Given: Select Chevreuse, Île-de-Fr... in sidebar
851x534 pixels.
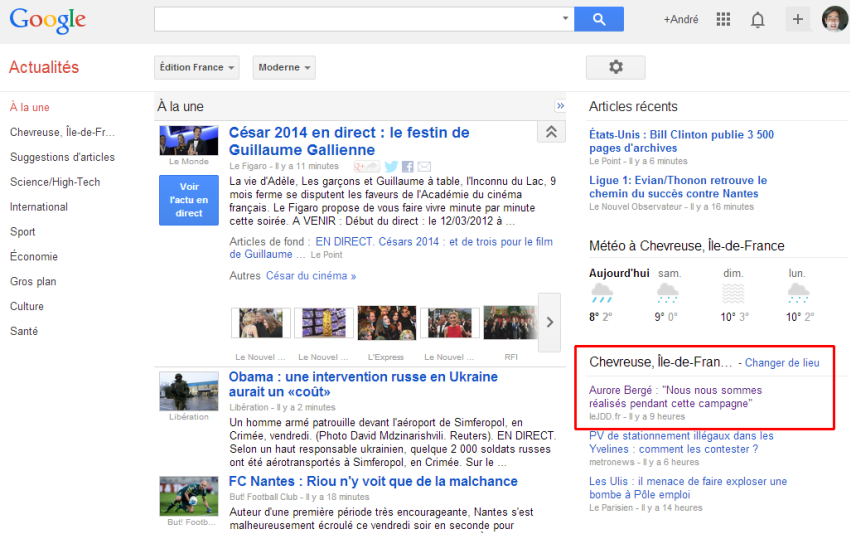Looking at the screenshot, I should point(62,132).
